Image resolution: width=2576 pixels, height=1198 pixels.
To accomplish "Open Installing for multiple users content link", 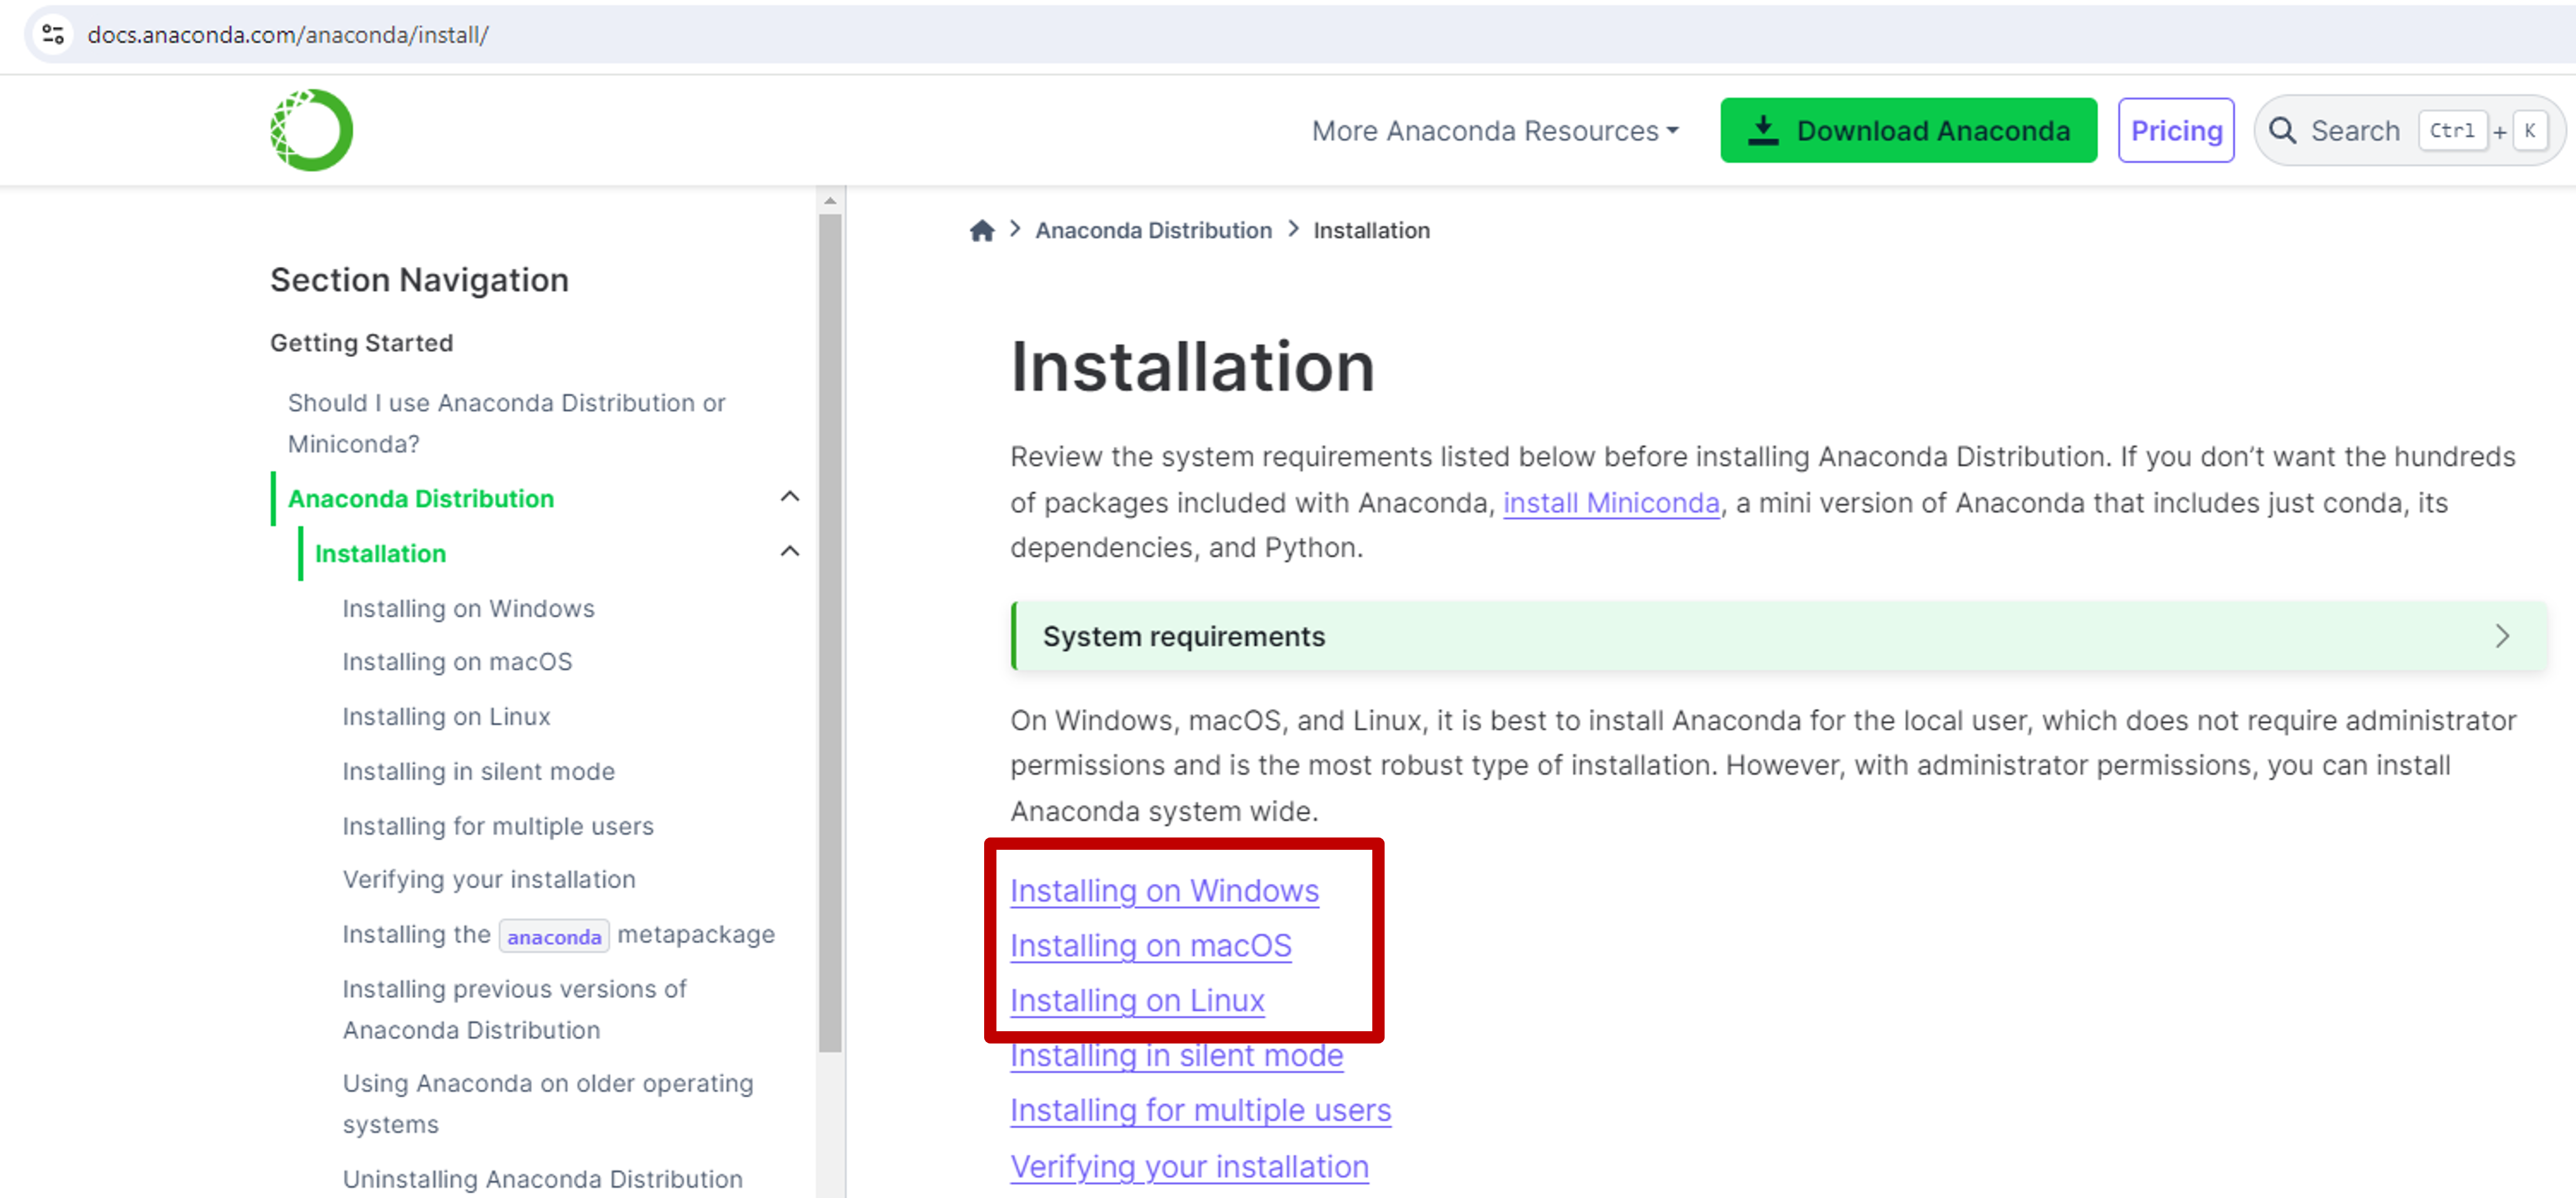I will [1200, 1111].
